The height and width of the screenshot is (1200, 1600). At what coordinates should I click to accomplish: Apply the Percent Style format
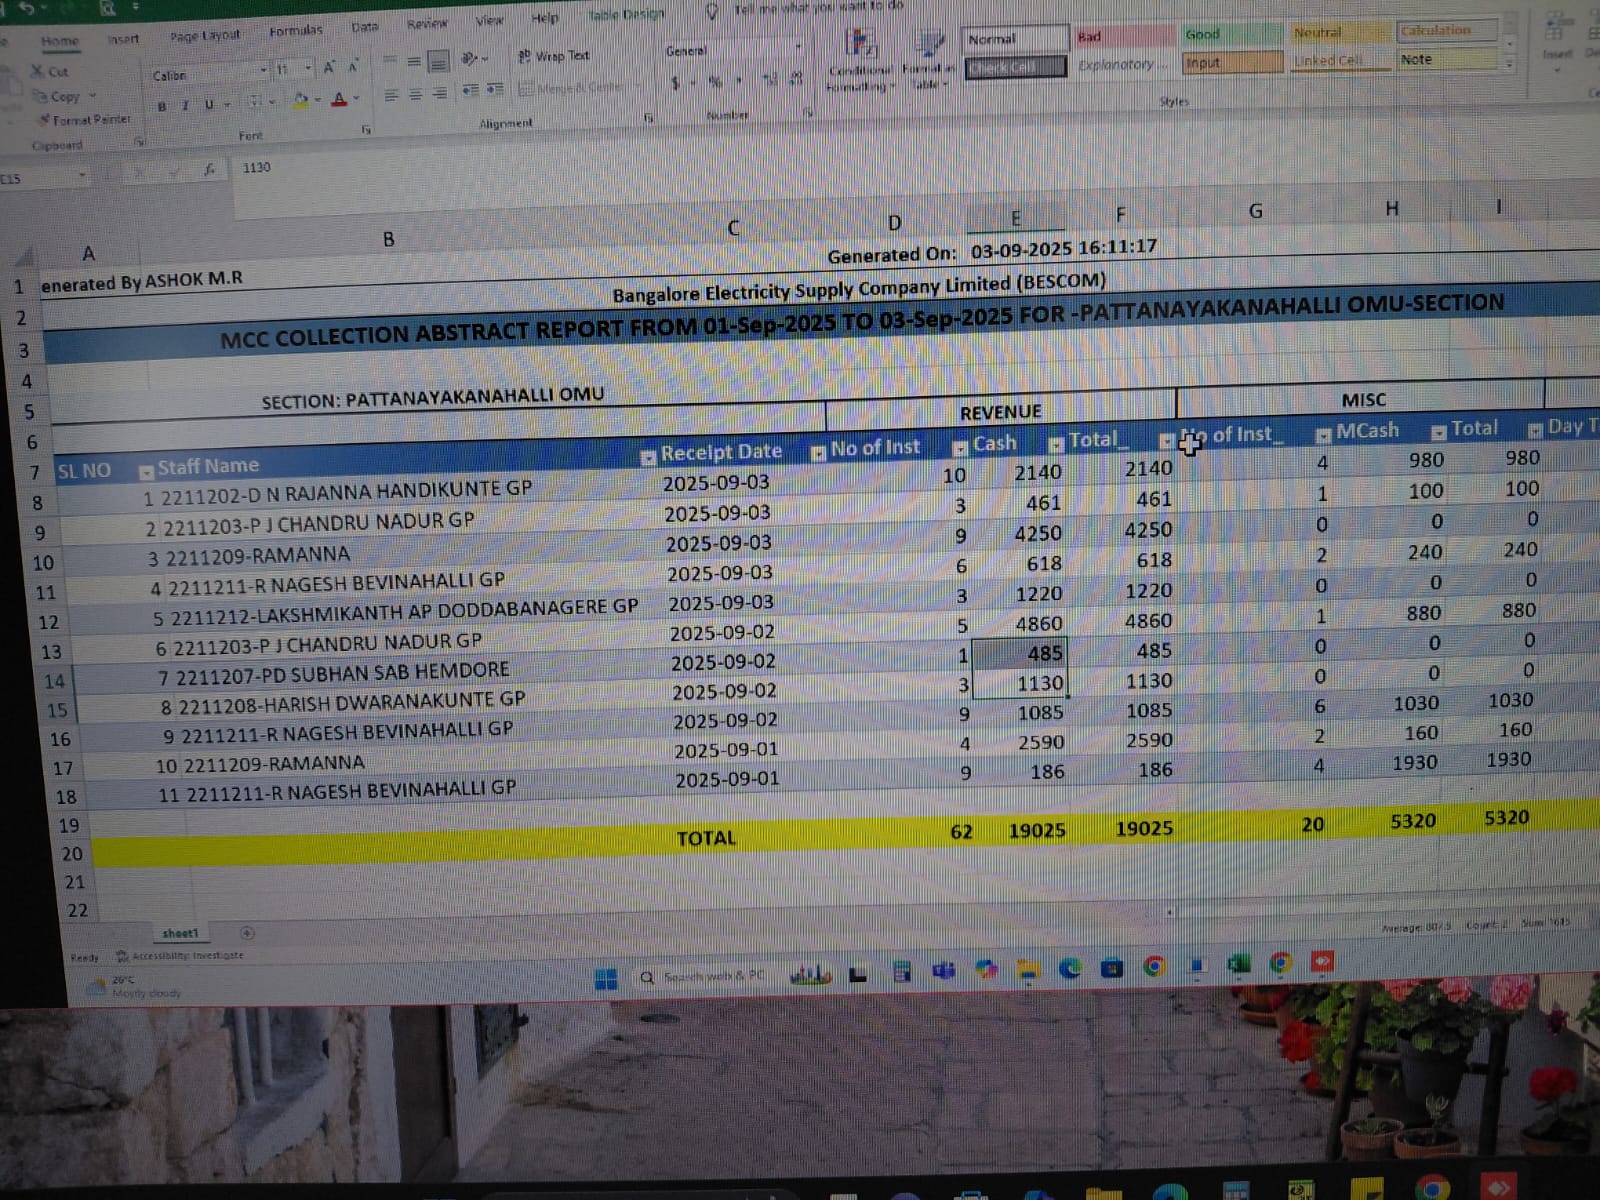point(715,82)
